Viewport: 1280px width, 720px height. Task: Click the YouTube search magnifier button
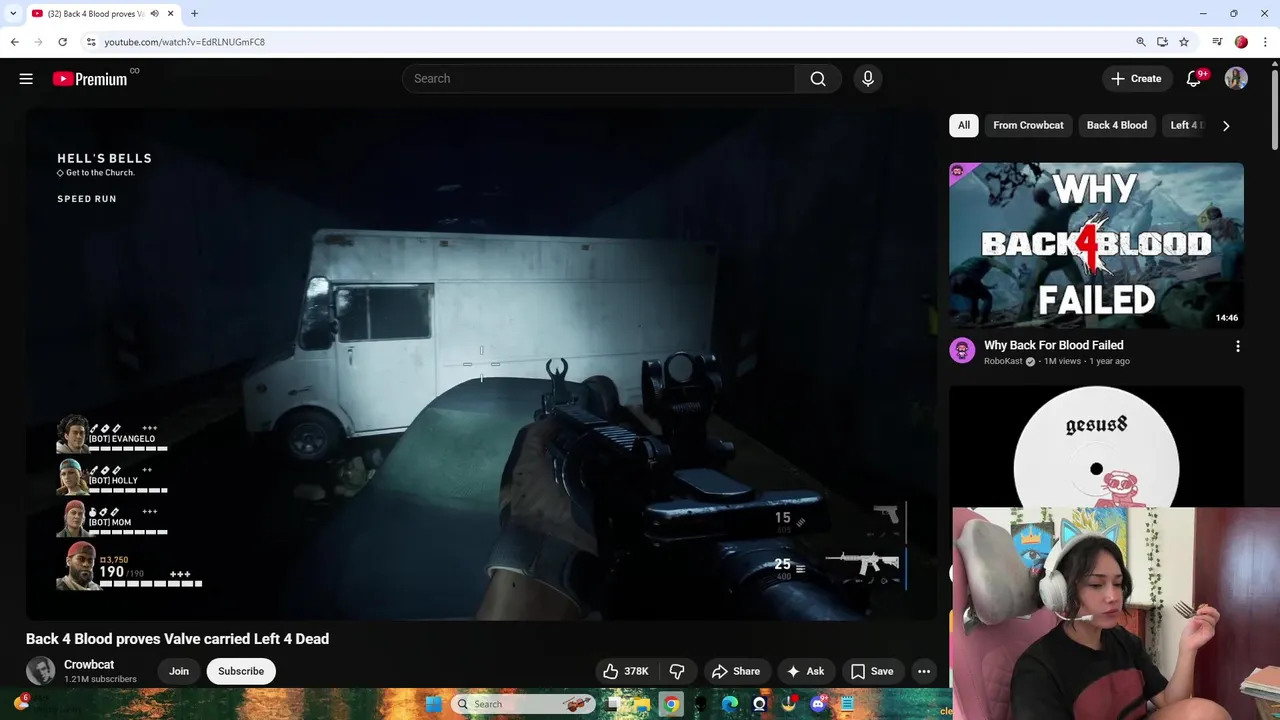point(818,79)
